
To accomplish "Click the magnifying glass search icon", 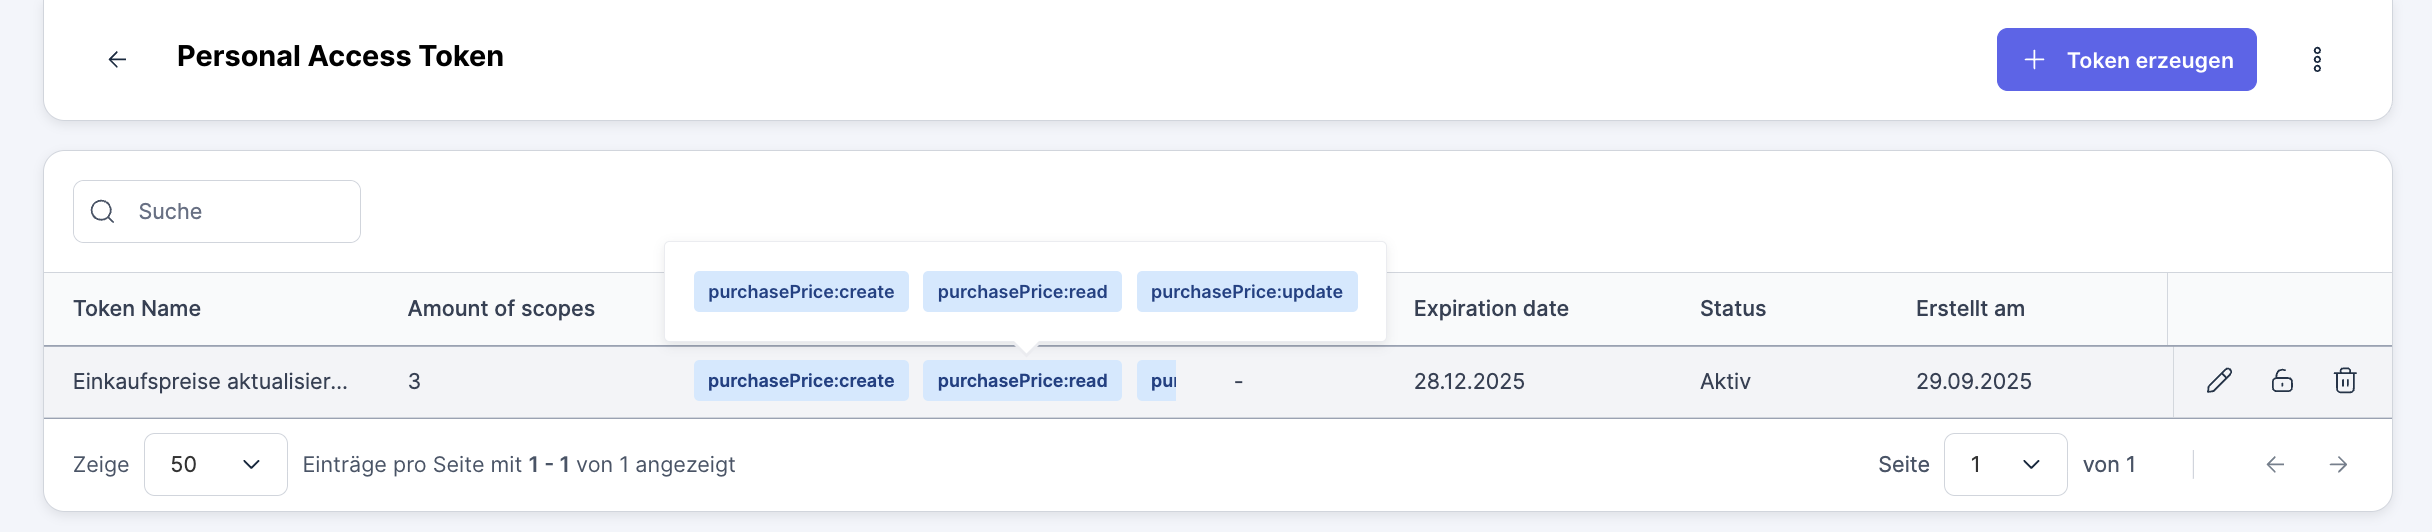I will click(103, 212).
